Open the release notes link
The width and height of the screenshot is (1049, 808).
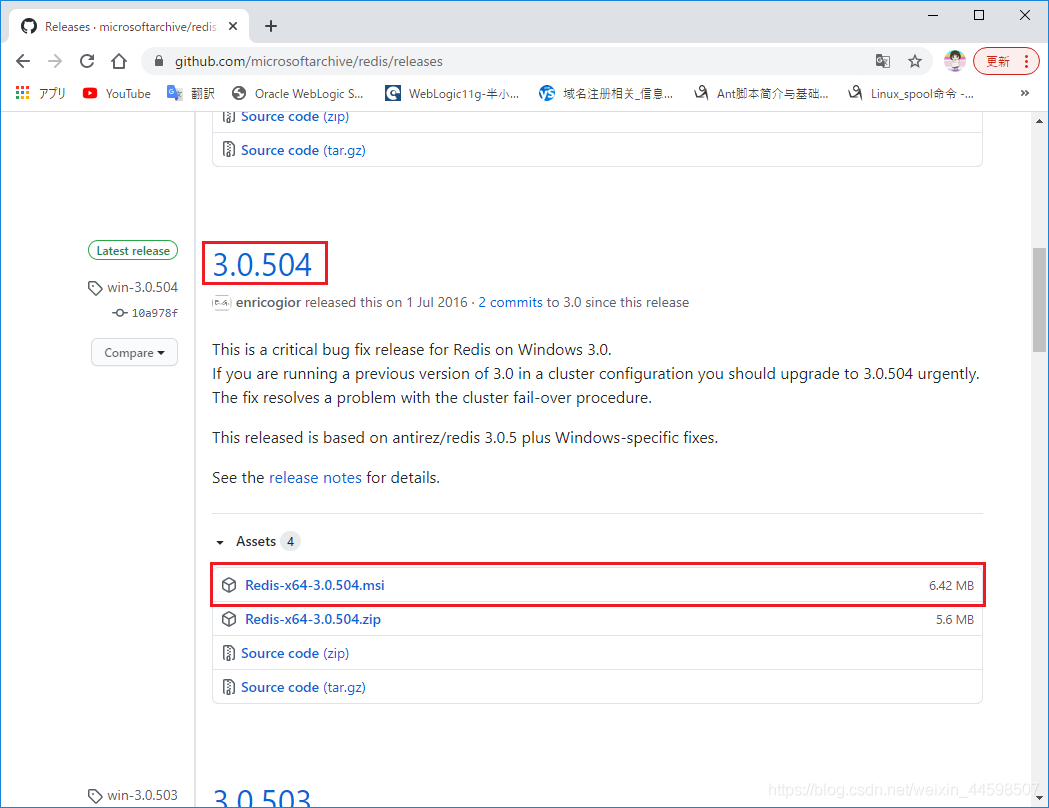pyautogui.click(x=315, y=478)
